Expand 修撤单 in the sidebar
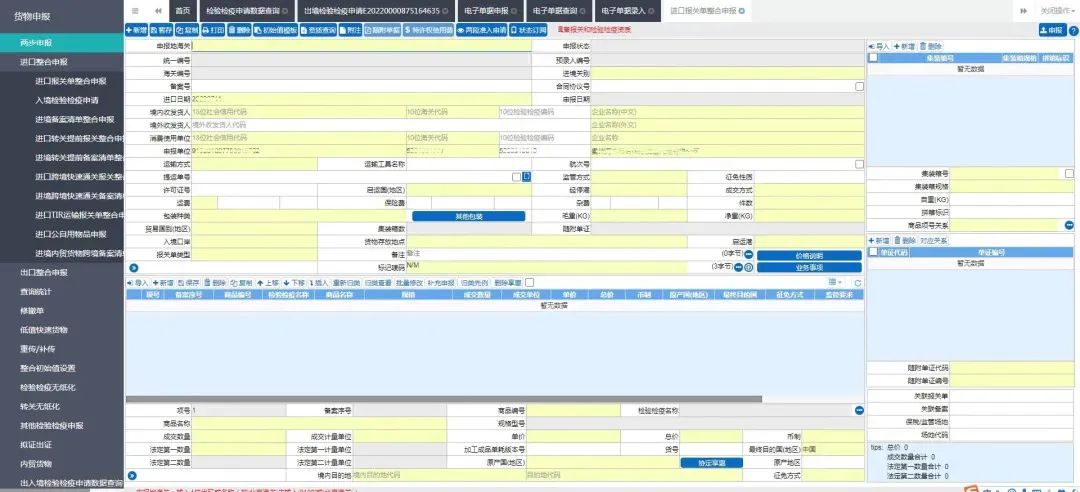The width and height of the screenshot is (1080, 492). click(x=62, y=311)
